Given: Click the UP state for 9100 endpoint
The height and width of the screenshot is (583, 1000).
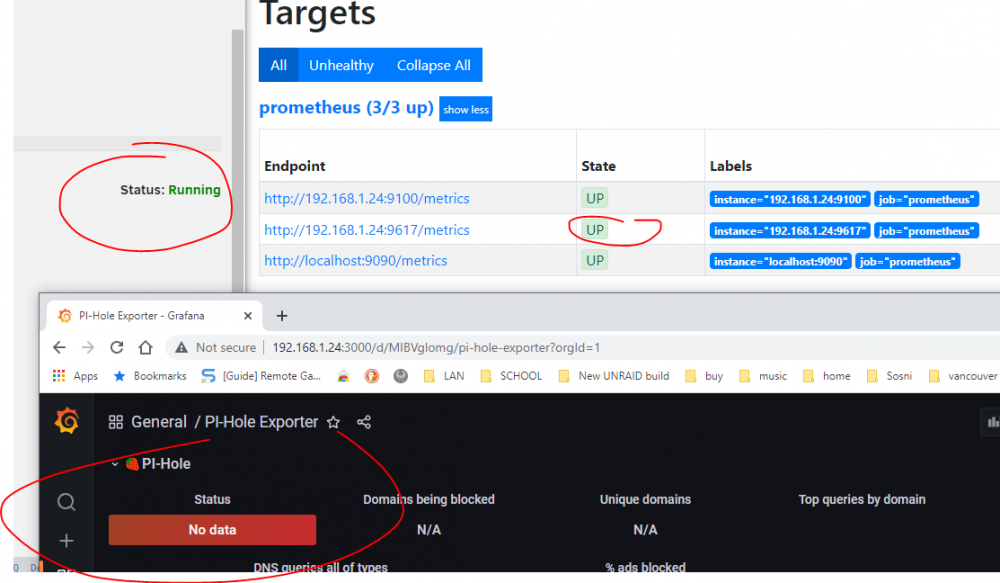Looking at the screenshot, I should point(594,198).
